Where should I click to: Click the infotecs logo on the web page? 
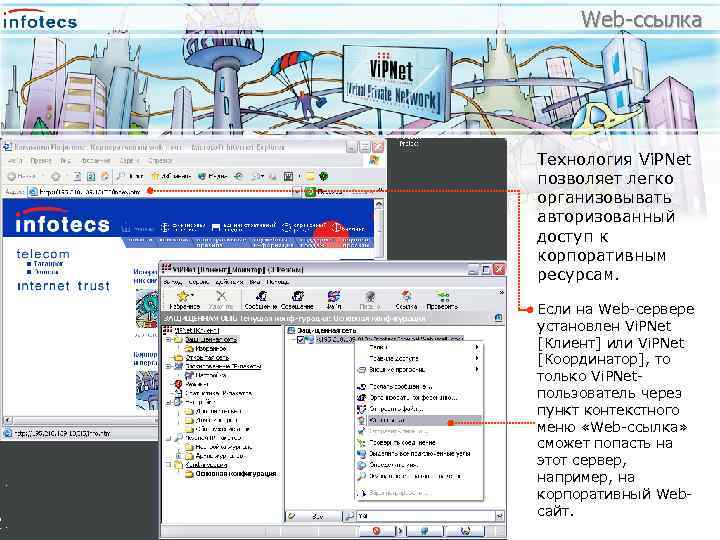coord(62,220)
